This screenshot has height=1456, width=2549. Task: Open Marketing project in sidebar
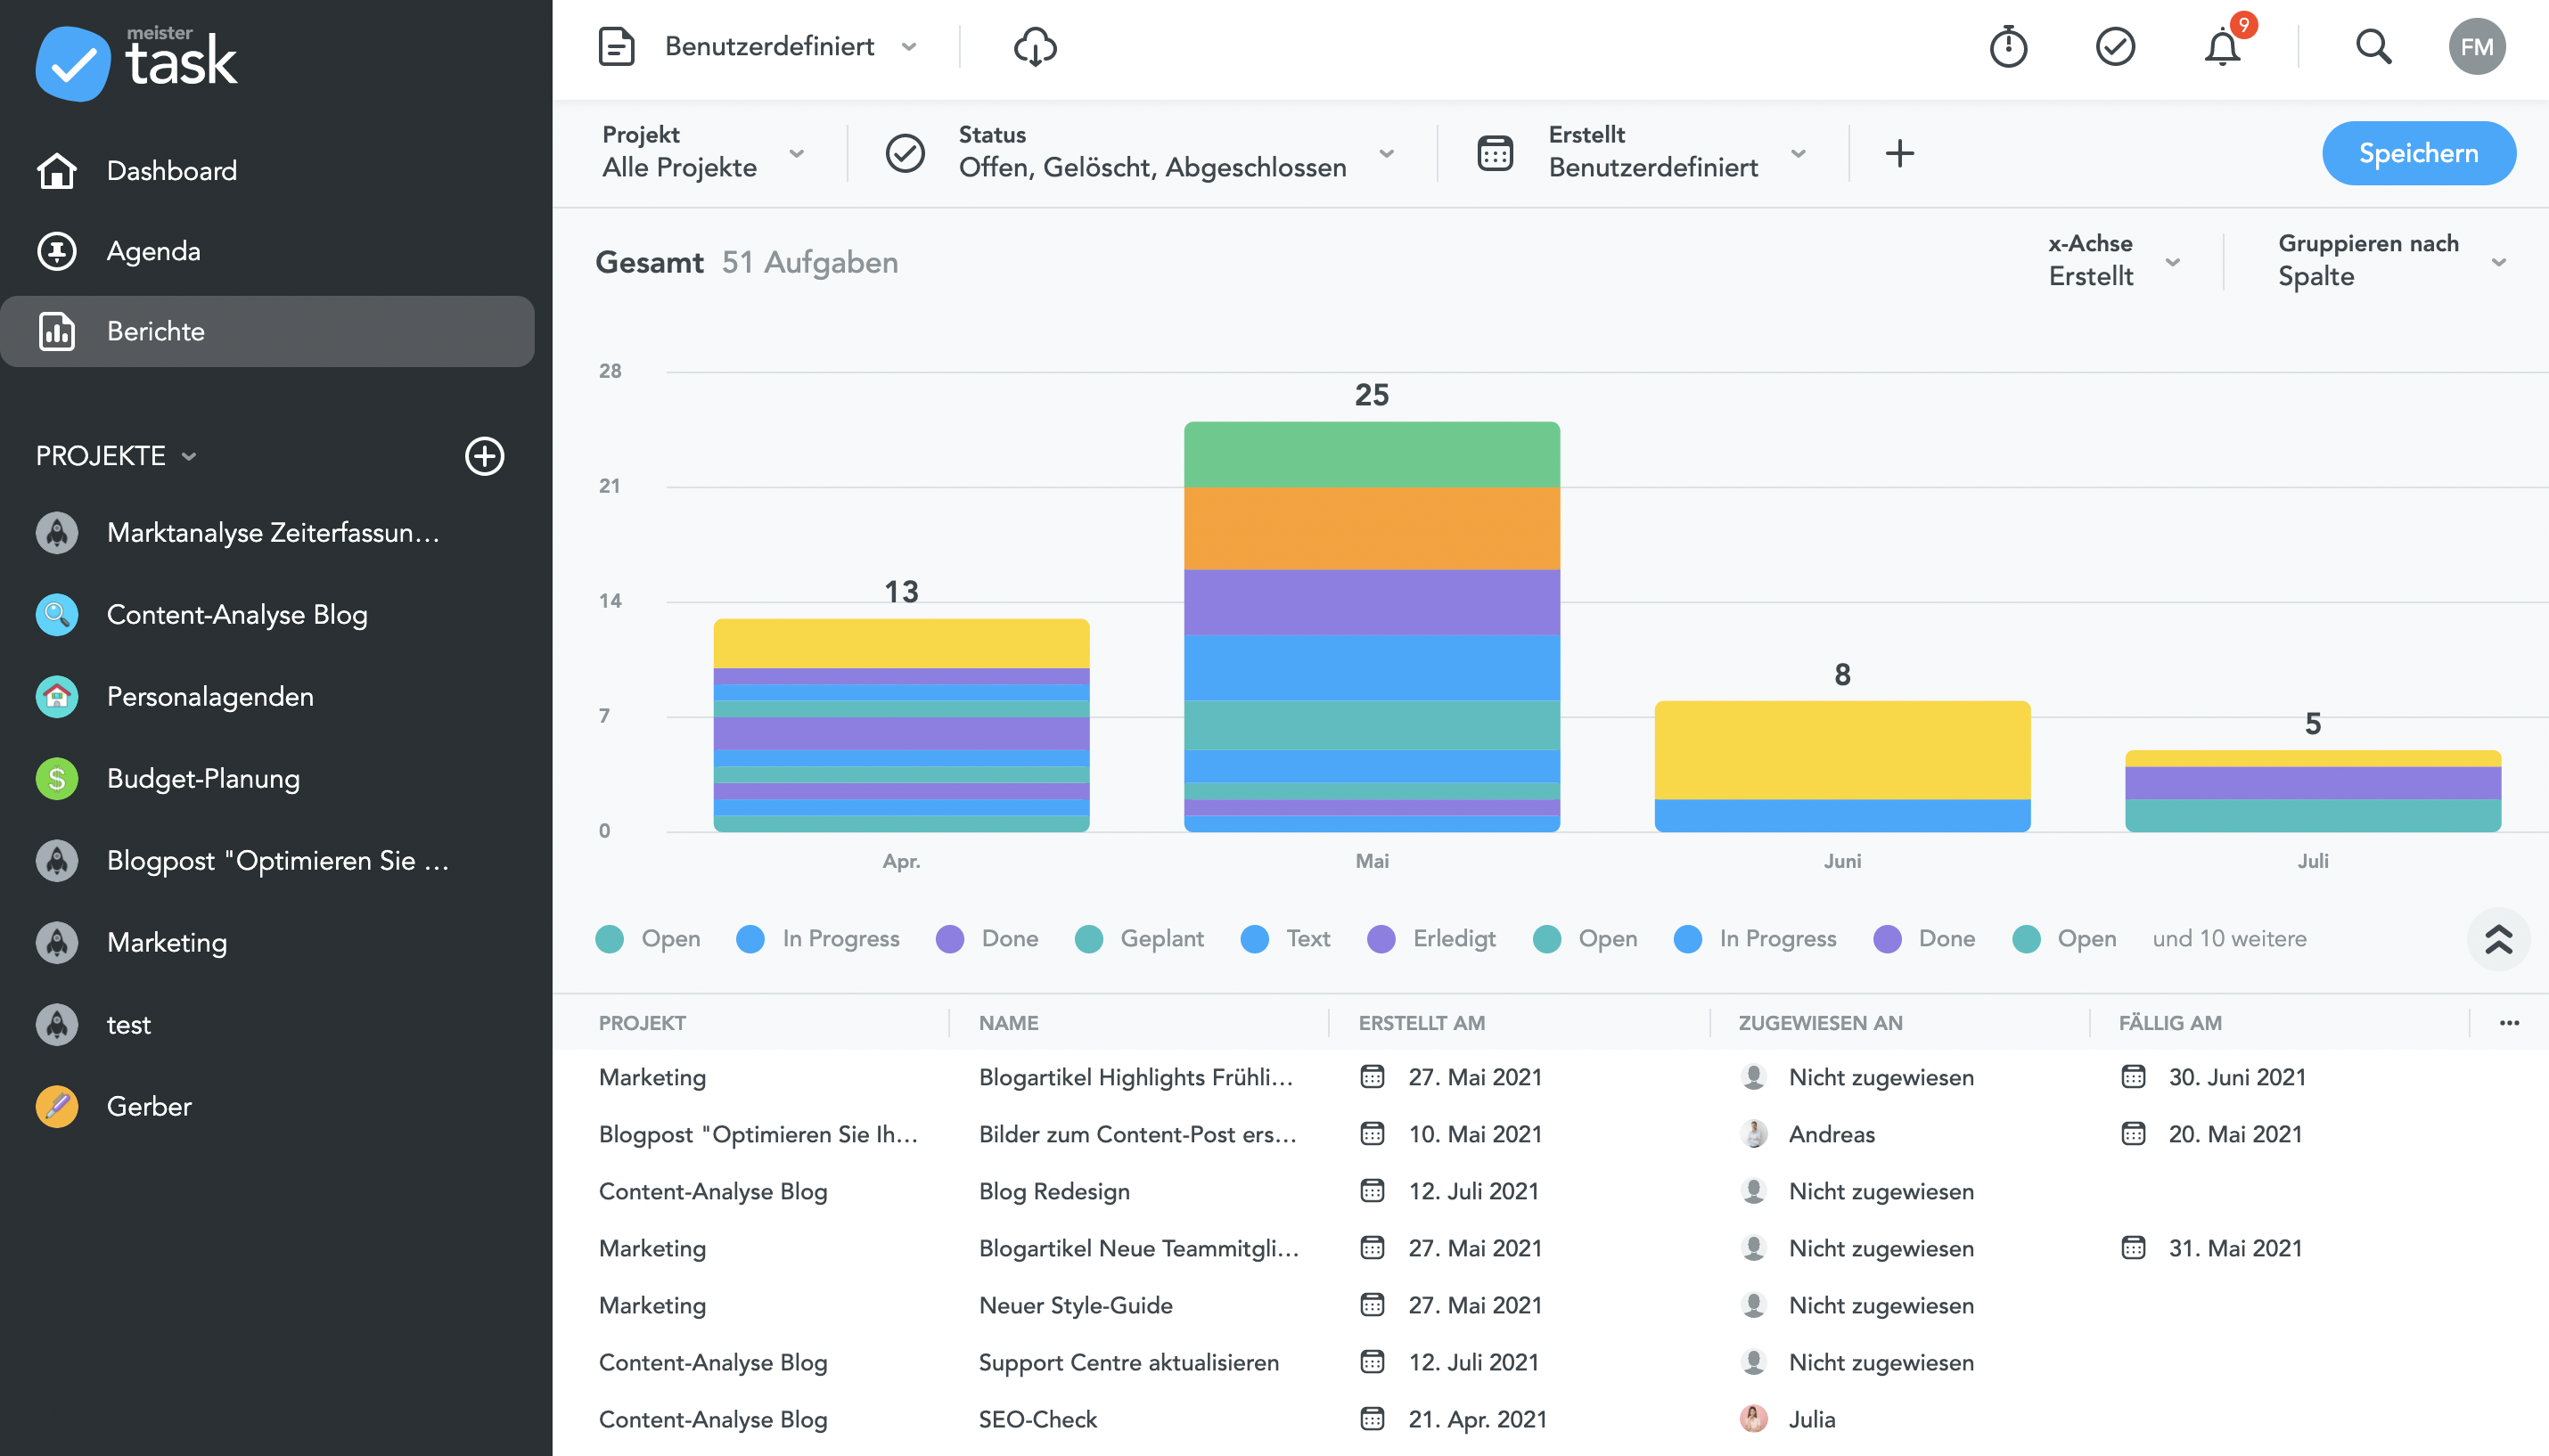tap(167, 942)
